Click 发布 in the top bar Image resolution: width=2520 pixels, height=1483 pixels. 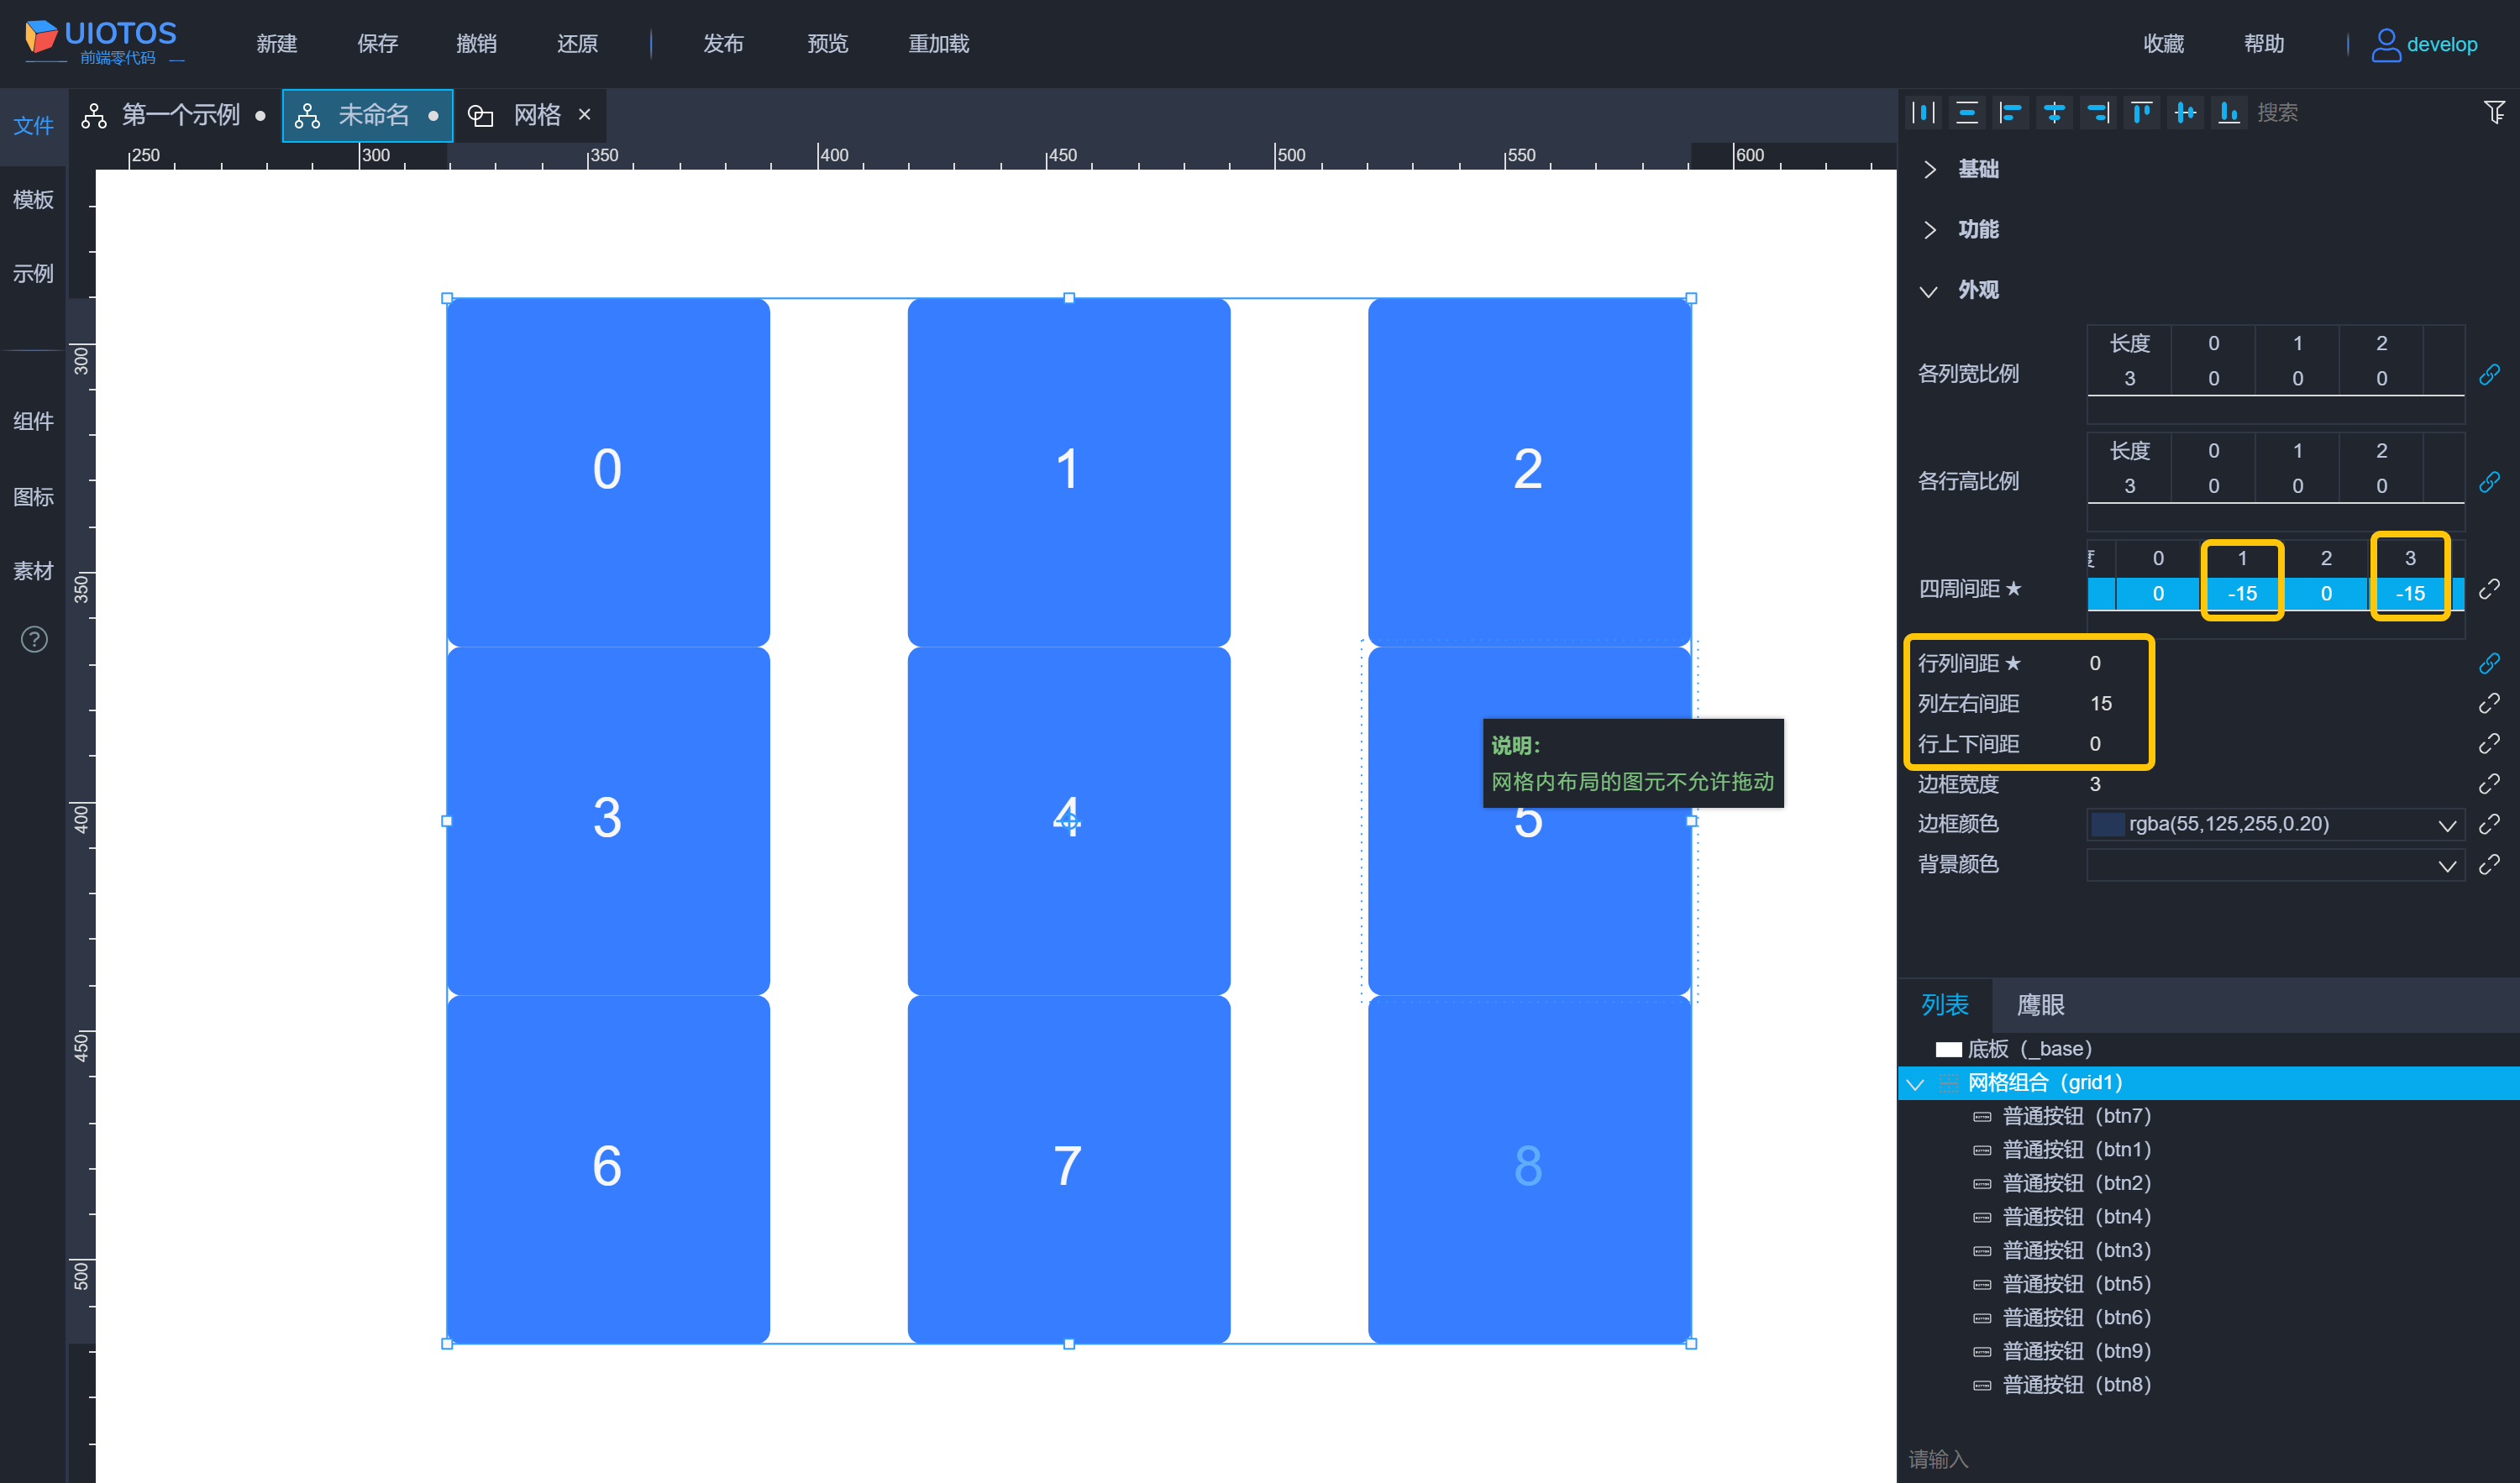723,44
